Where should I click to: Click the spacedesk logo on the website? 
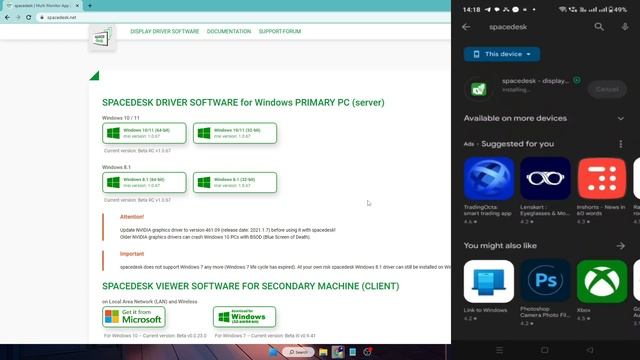pos(102,38)
